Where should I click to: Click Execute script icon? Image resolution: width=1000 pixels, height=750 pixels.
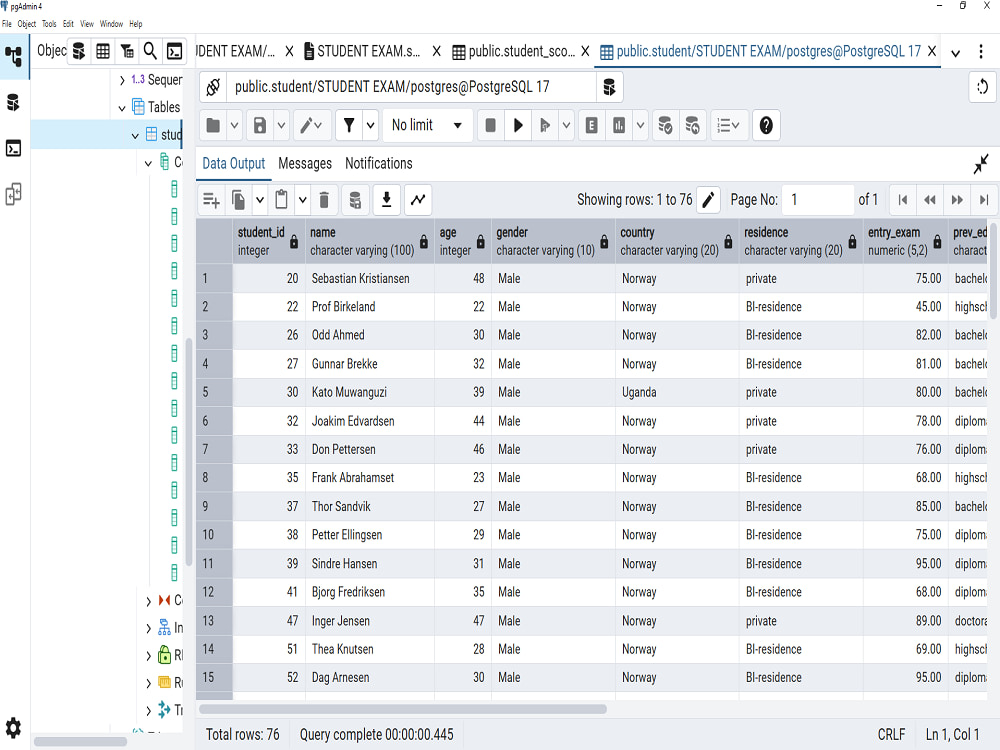tap(545, 126)
